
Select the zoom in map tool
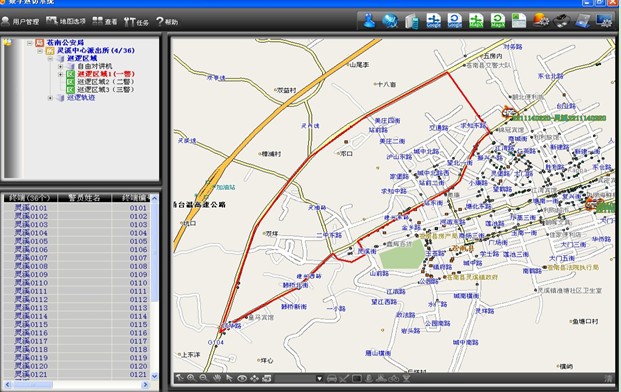[191, 378]
